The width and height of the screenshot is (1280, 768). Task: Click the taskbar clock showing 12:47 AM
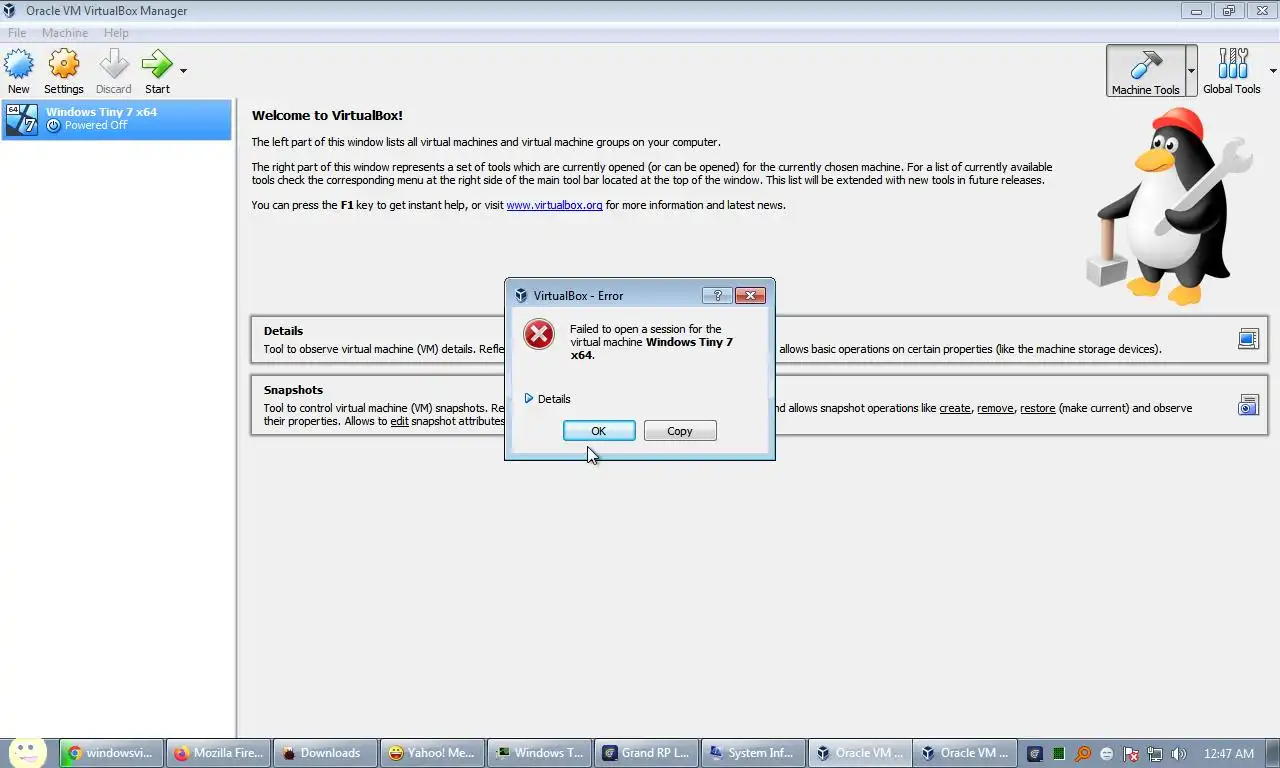point(1229,754)
